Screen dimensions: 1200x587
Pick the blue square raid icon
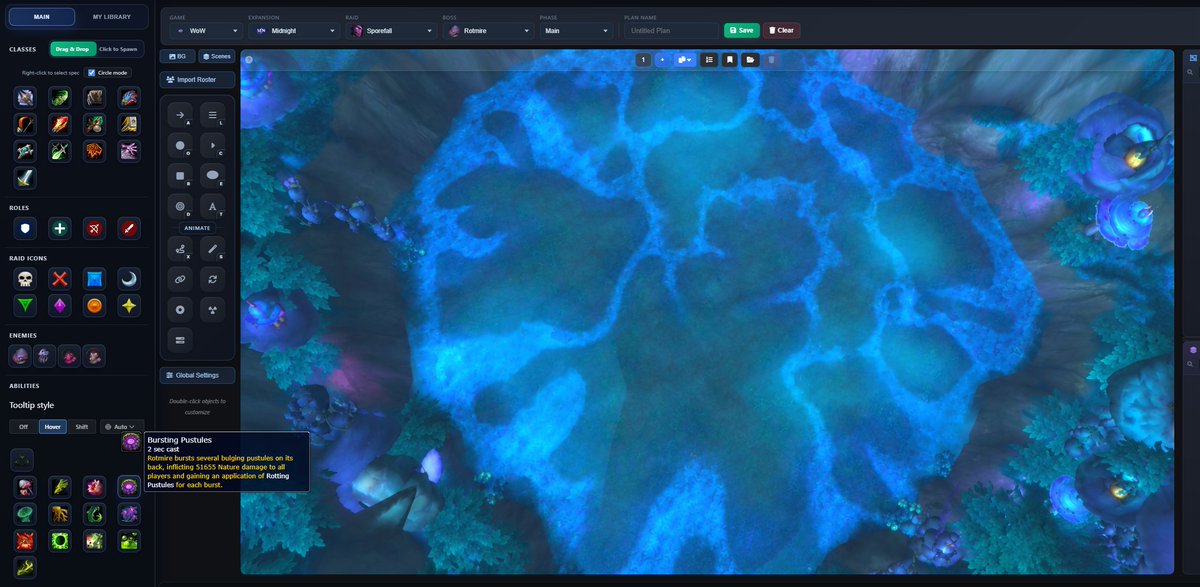[95, 279]
